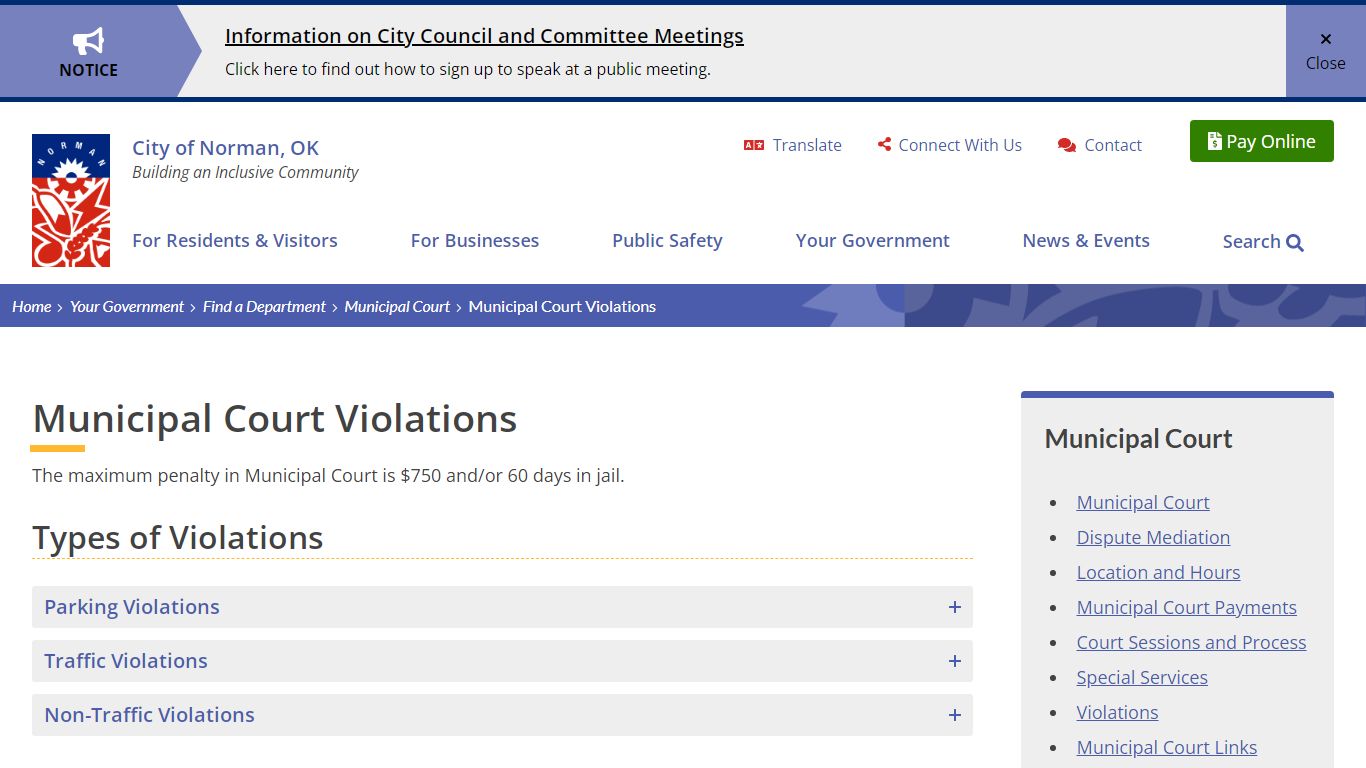Click the plus icon on Parking Violations
Image resolution: width=1366 pixels, height=768 pixels.
(x=955, y=607)
